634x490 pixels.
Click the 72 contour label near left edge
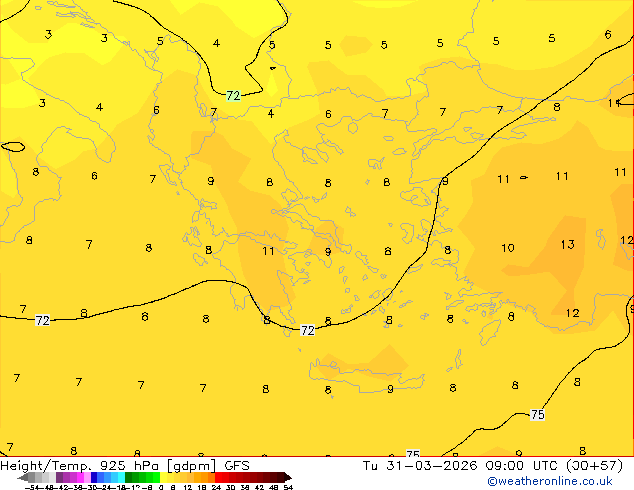tap(42, 321)
